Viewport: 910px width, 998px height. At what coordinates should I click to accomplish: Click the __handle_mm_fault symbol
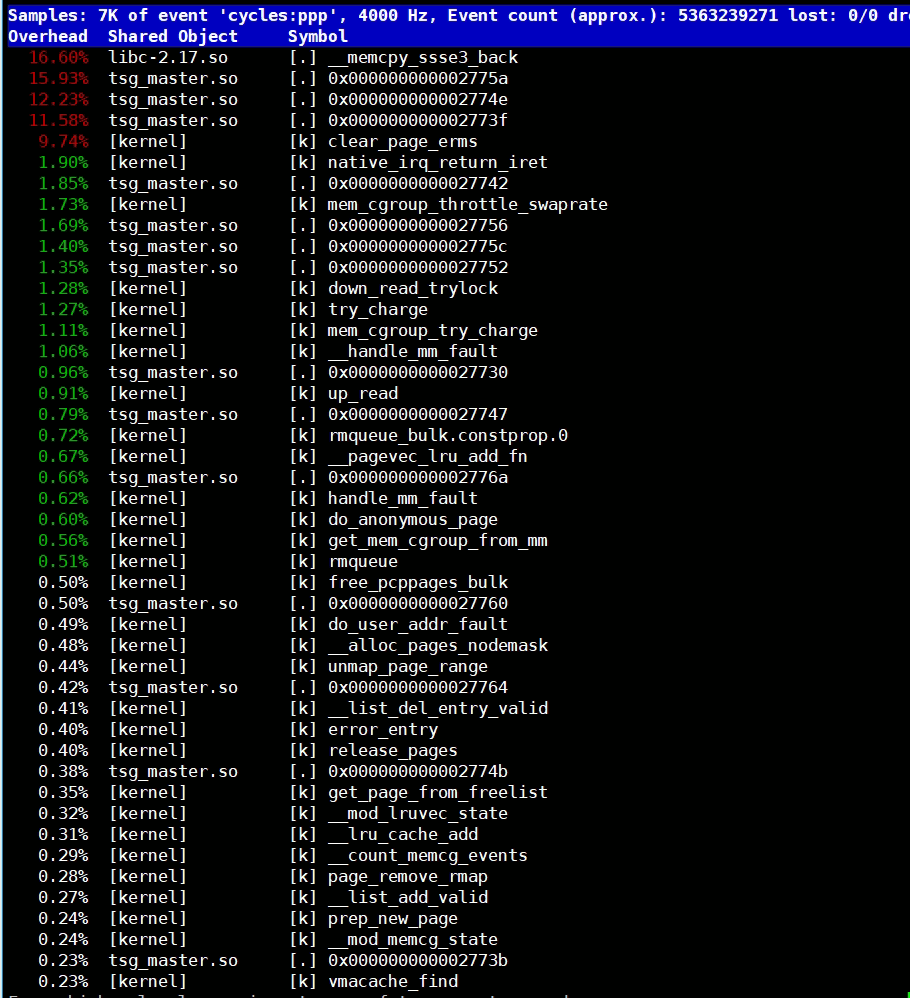point(412,351)
